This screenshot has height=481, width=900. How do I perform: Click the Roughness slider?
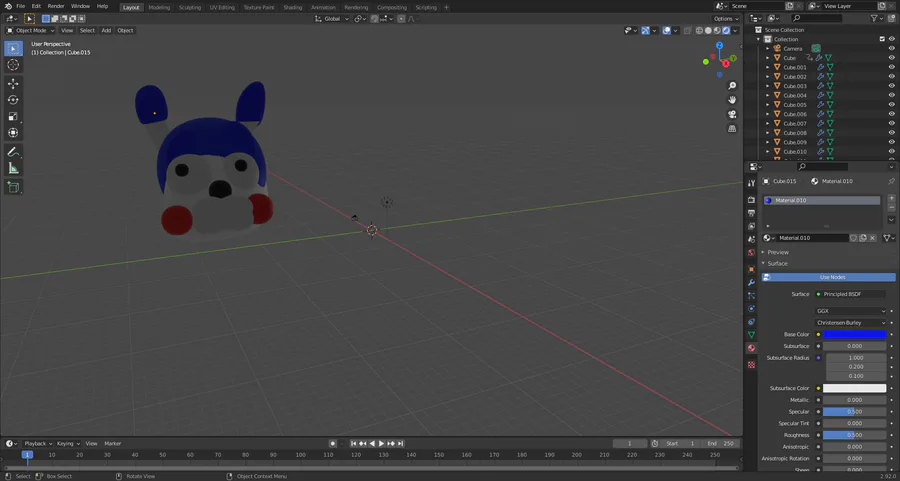tap(854, 435)
